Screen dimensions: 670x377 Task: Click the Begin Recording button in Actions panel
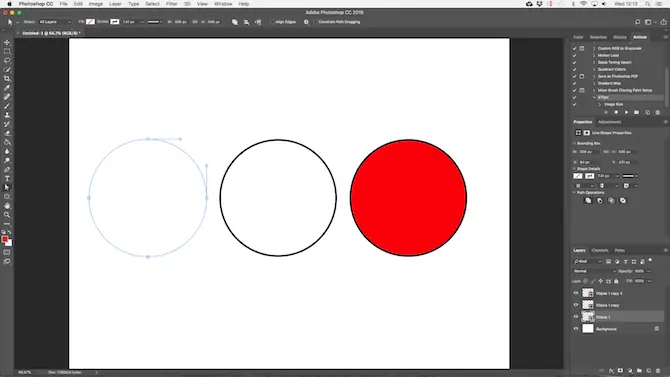pyautogui.click(x=616, y=112)
